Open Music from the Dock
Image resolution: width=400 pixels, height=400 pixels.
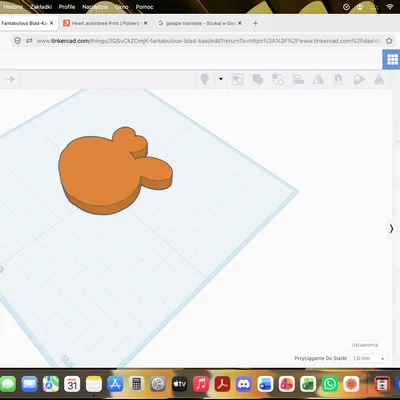(x=201, y=384)
